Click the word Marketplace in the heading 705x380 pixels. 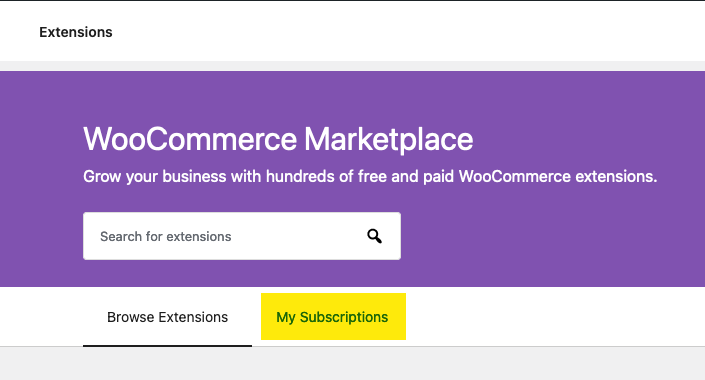coord(388,139)
